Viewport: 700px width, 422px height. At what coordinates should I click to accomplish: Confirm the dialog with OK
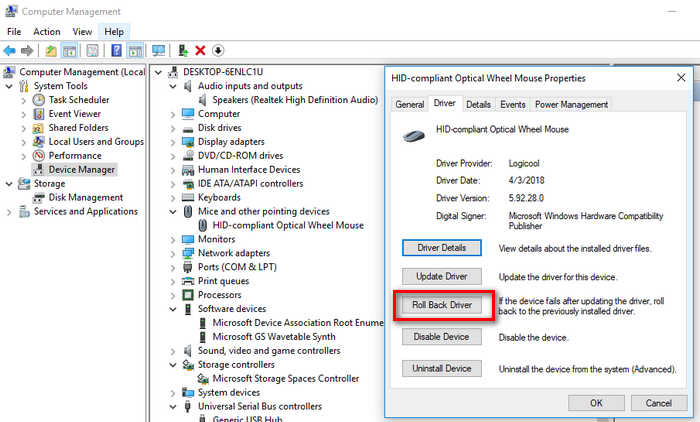click(596, 403)
